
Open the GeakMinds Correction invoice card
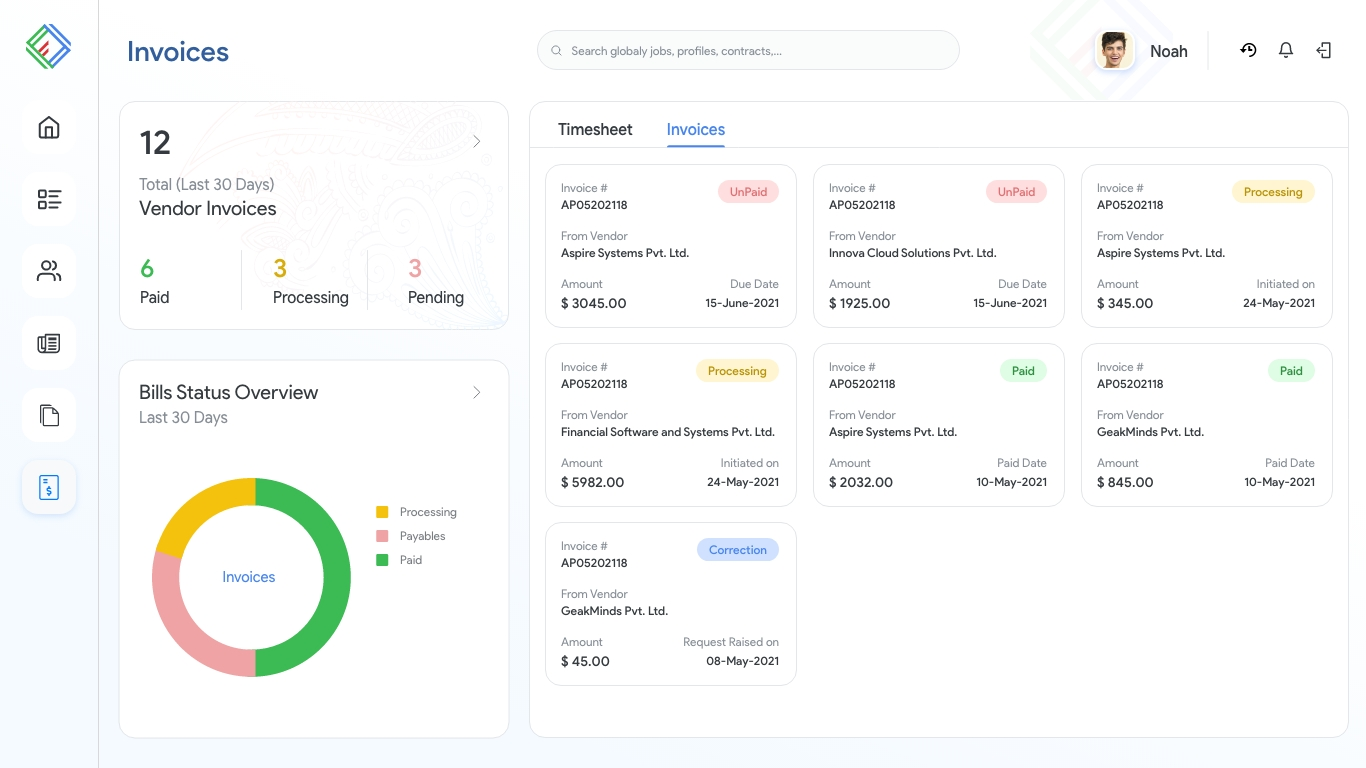click(x=670, y=604)
